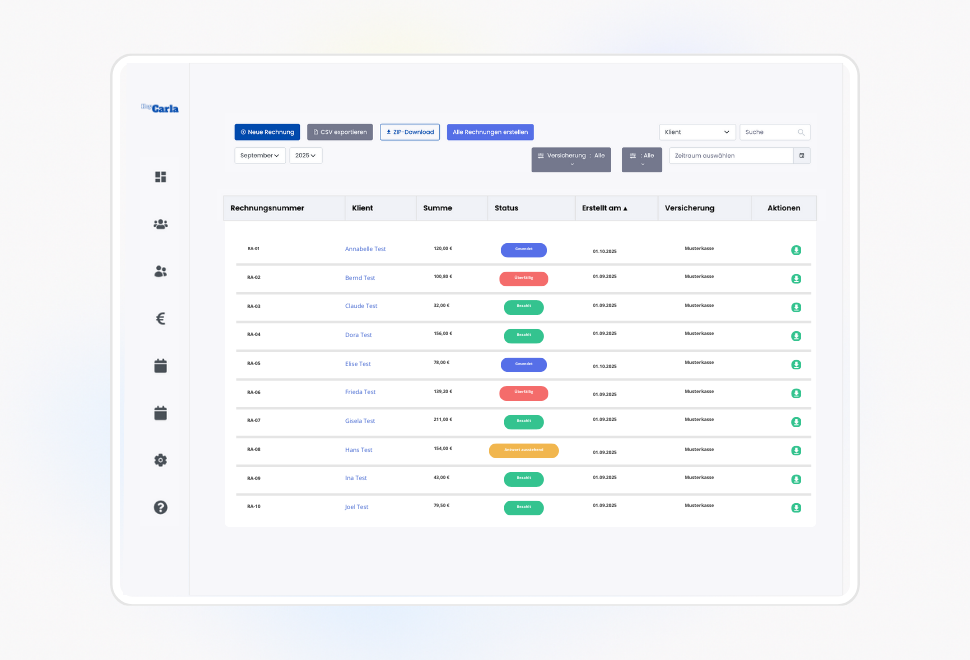Open the euro billing sidebar icon
Screen dimensions: 970x660
(160, 319)
